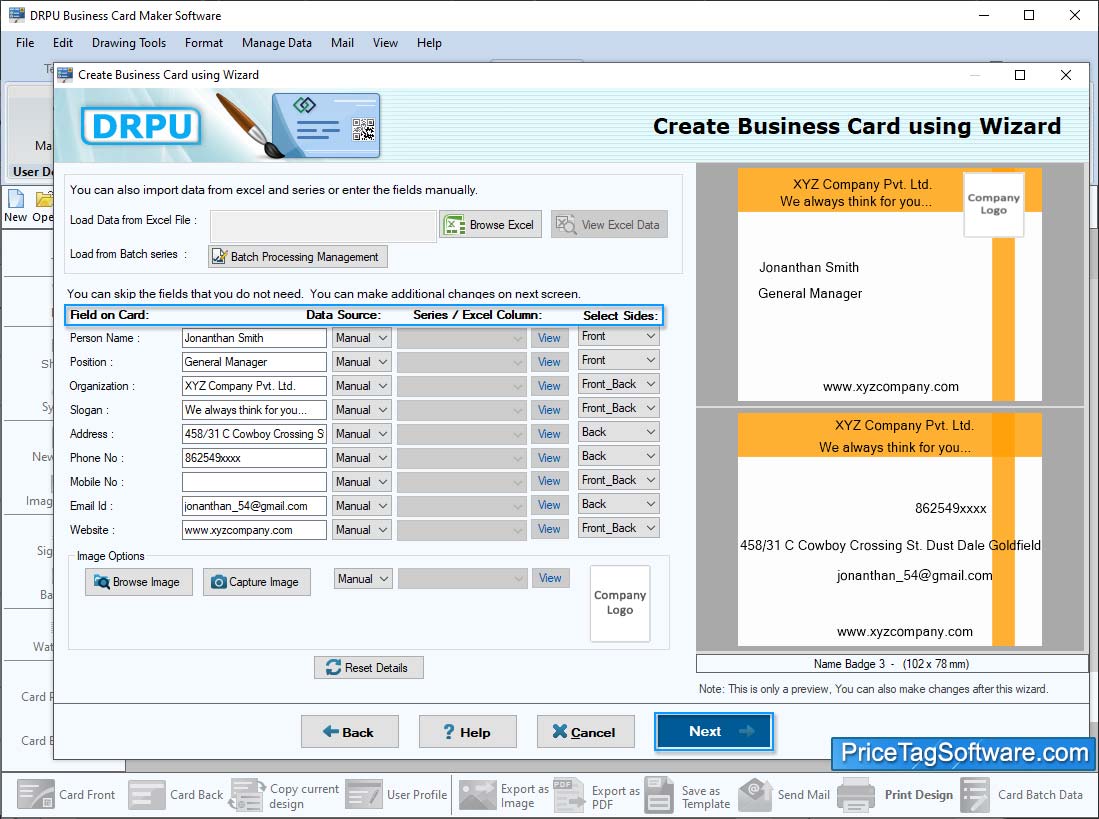The image size is (1099, 819).
Task: Open the File menu
Action: coord(25,43)
